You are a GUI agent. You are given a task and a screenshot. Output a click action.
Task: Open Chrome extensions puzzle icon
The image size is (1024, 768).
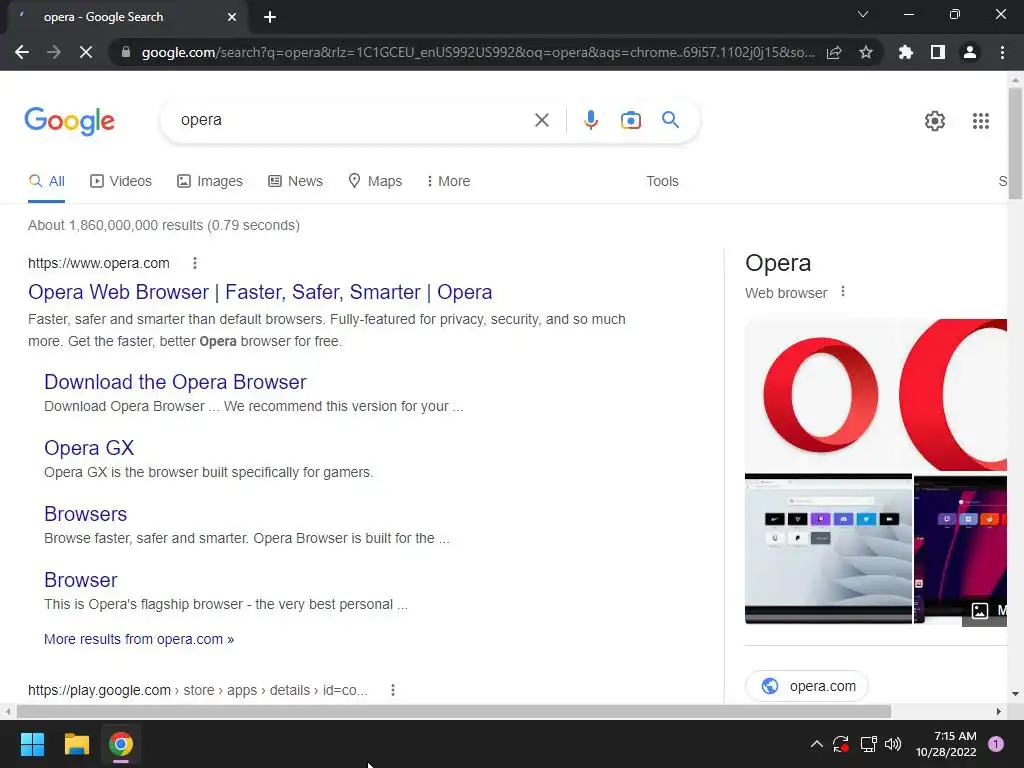point(906,52)
